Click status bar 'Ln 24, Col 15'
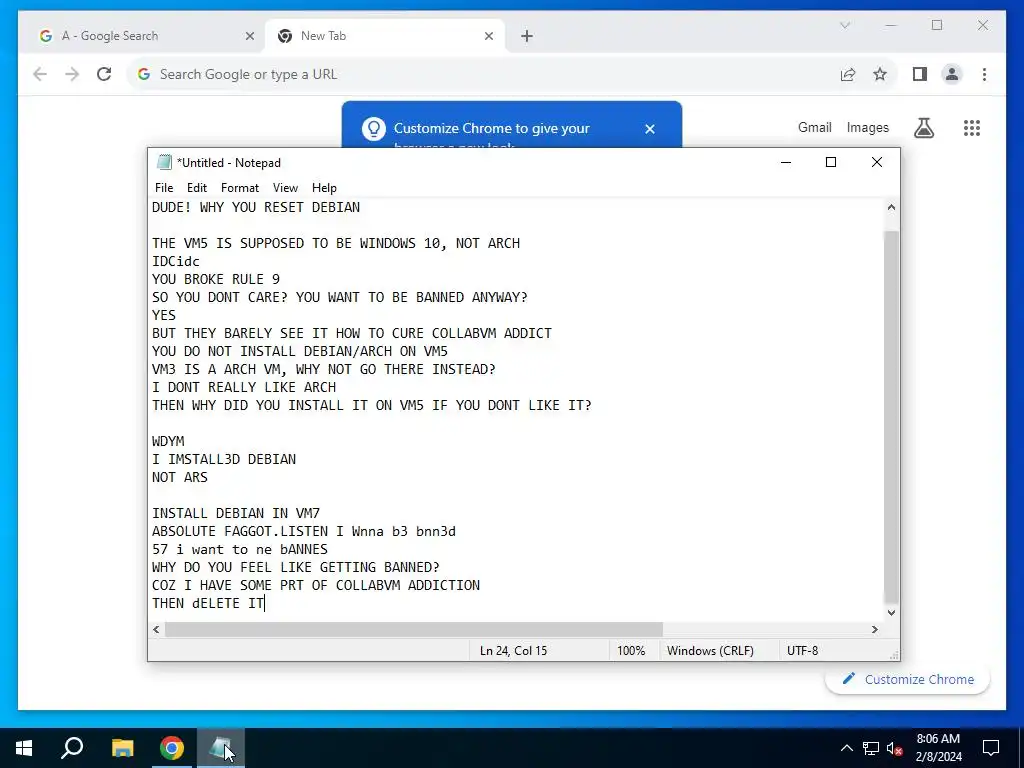 click(x=513, y=650)
